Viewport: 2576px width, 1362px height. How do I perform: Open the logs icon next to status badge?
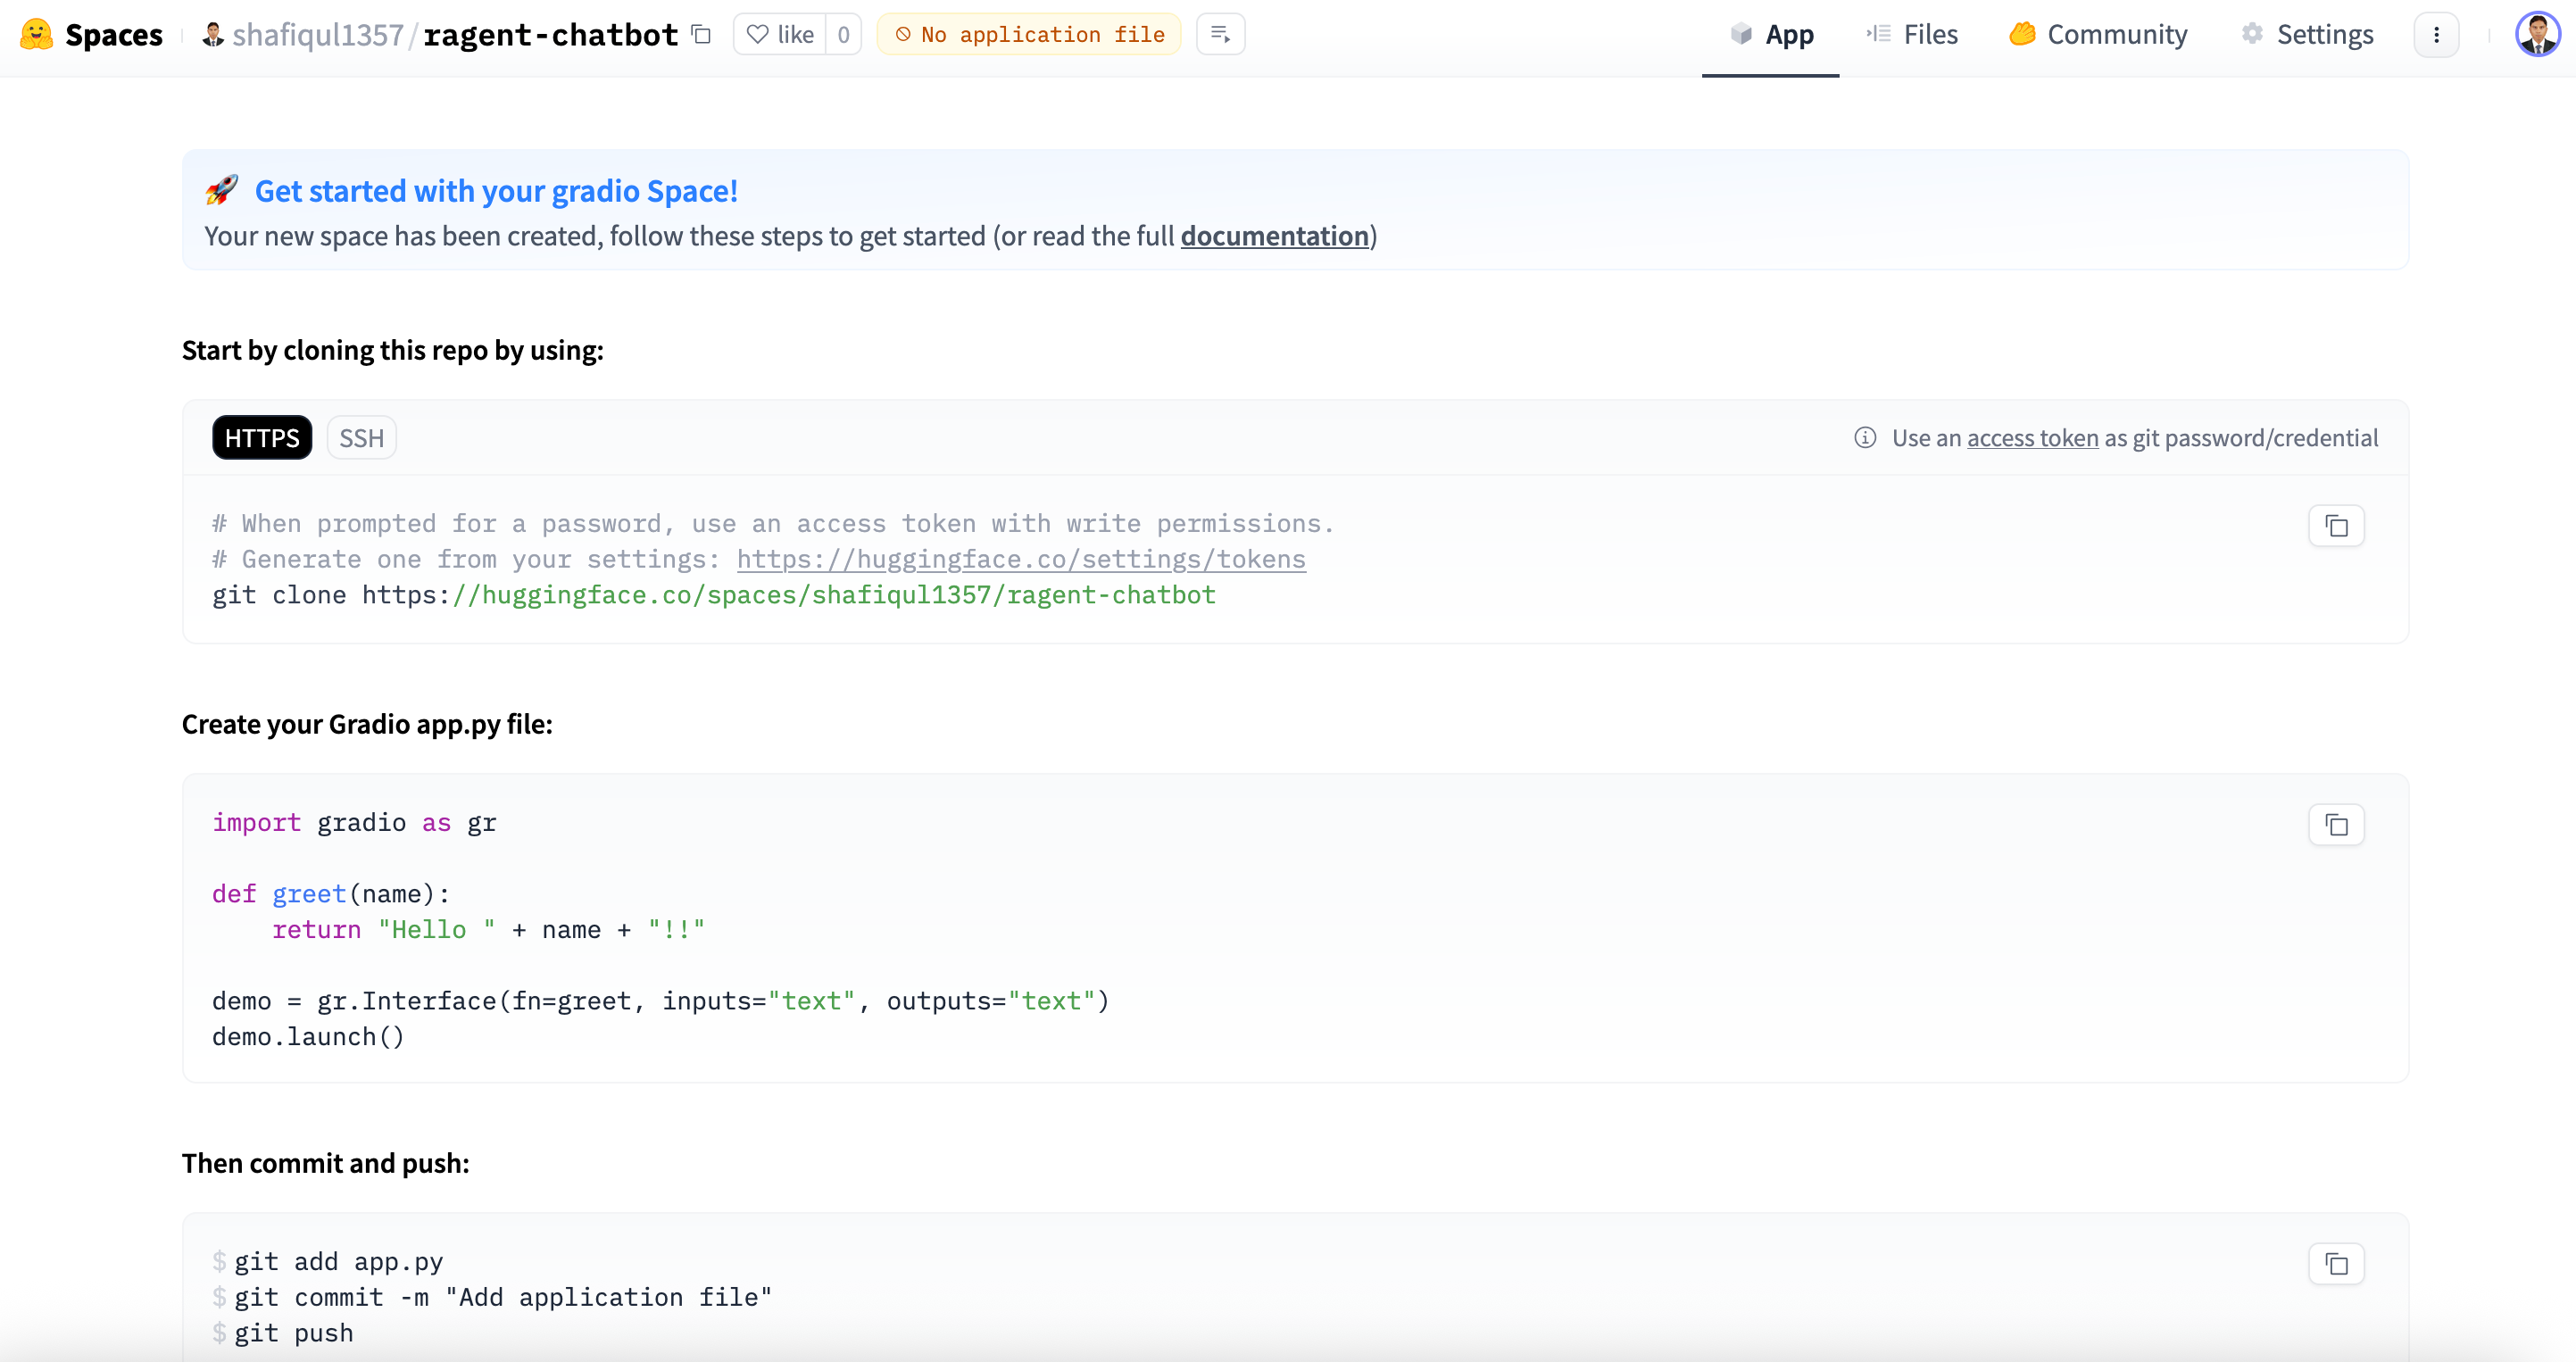tap(1220, 35)
